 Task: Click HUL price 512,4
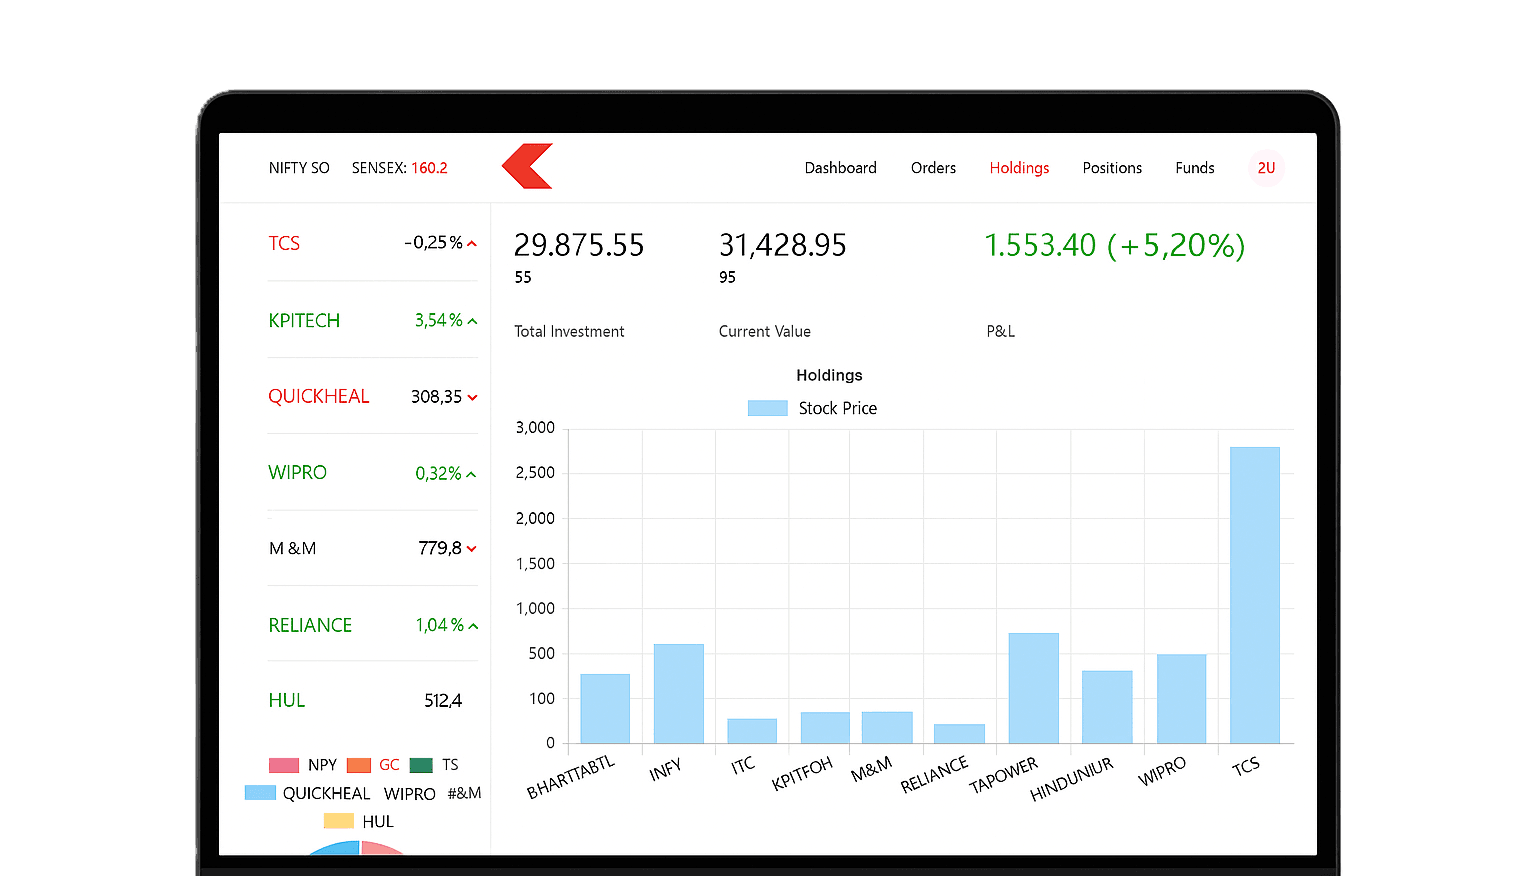[x=443, y=701]
